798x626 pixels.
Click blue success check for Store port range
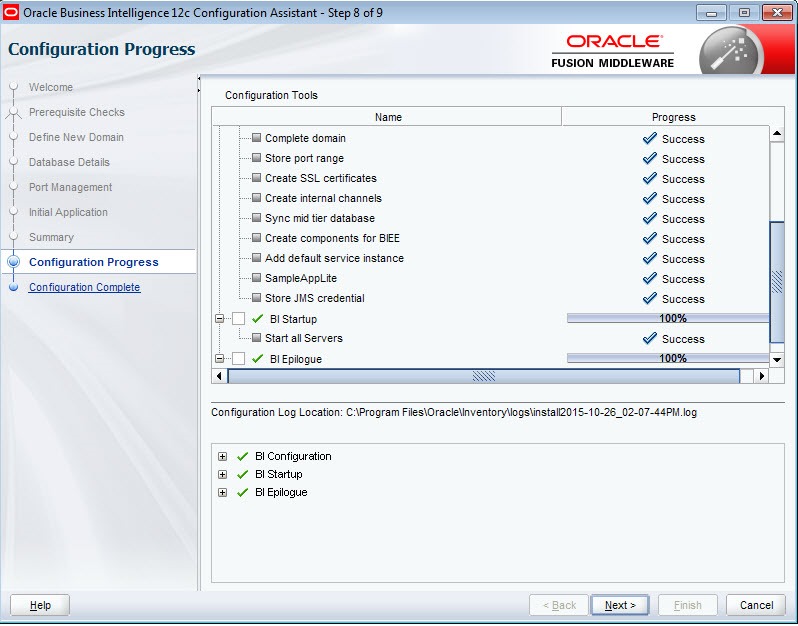click(x=649, y=158)
